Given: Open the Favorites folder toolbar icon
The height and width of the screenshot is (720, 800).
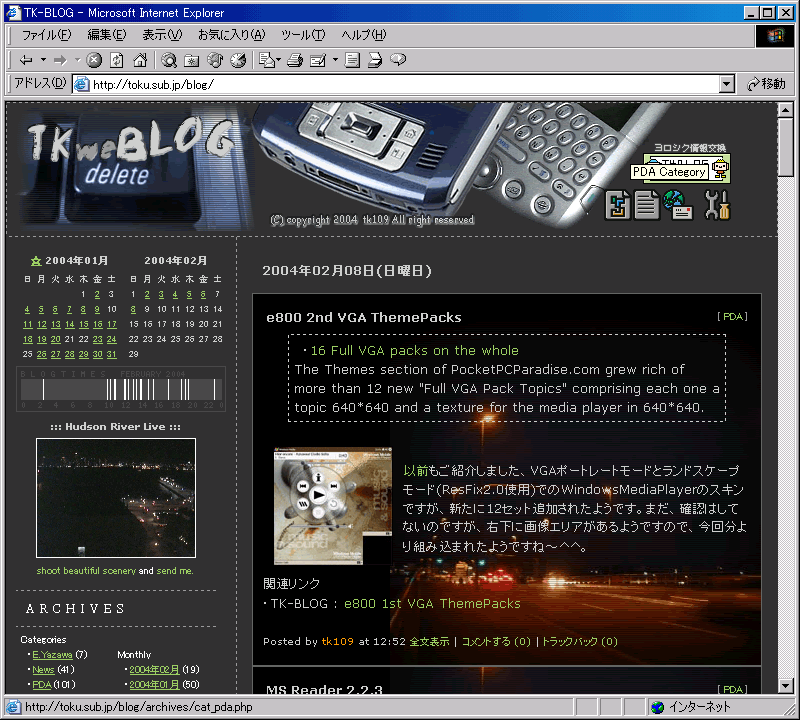Looking at the screenshot, I should click(192, 60).
